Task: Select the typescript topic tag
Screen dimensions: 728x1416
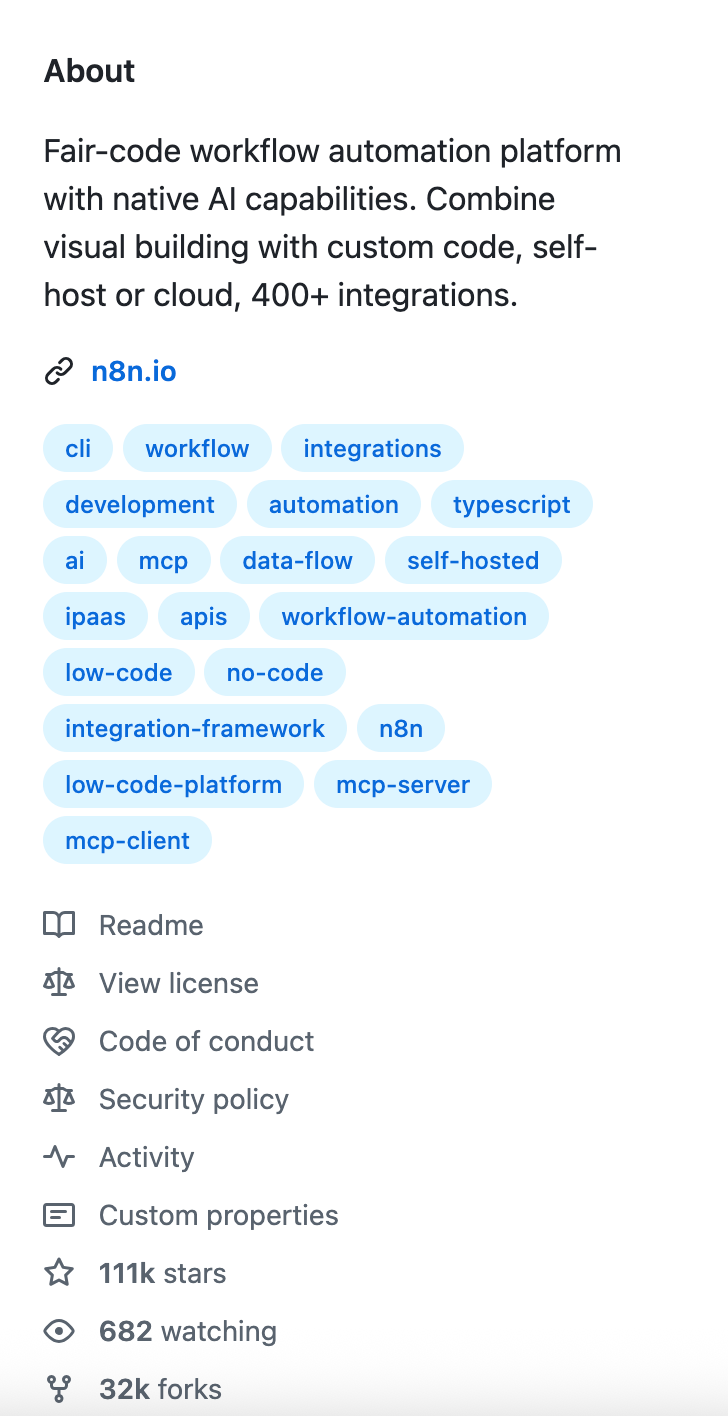Action: [x=511, y=504]
